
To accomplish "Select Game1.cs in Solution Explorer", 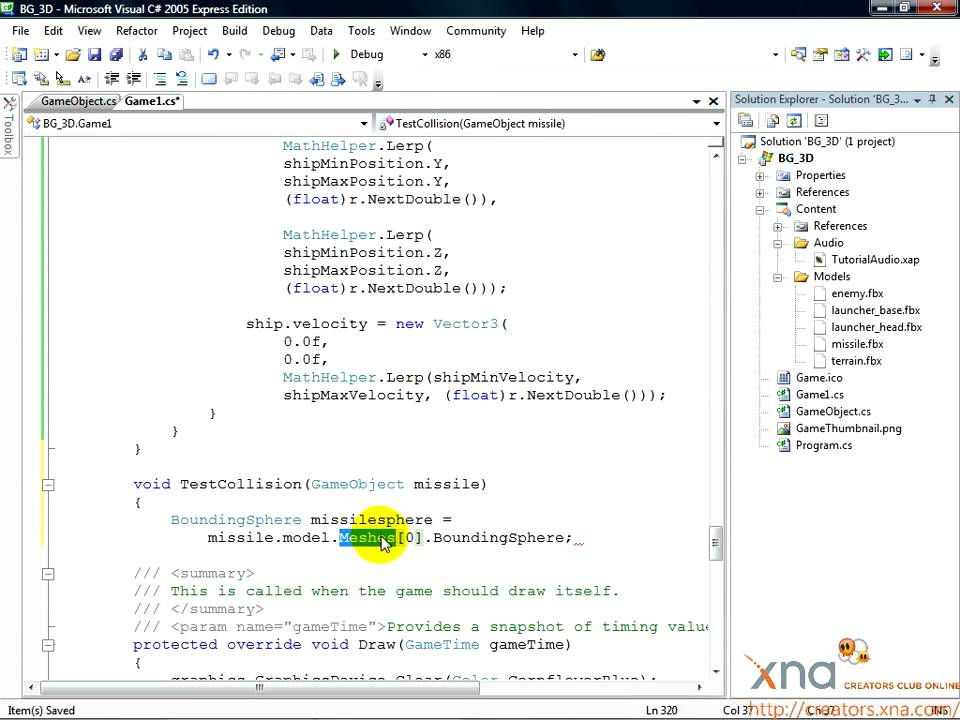I will (x=819, y=395).
